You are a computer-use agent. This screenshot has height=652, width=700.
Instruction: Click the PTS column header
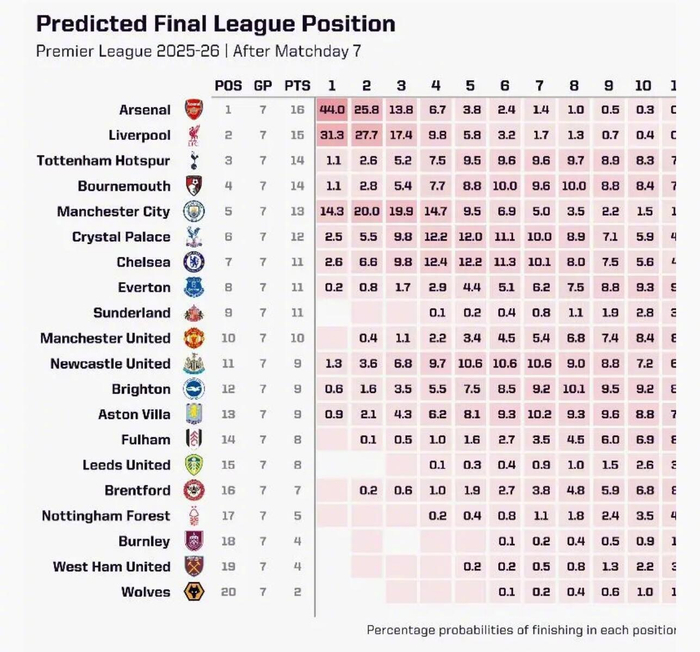click(297, 85)
